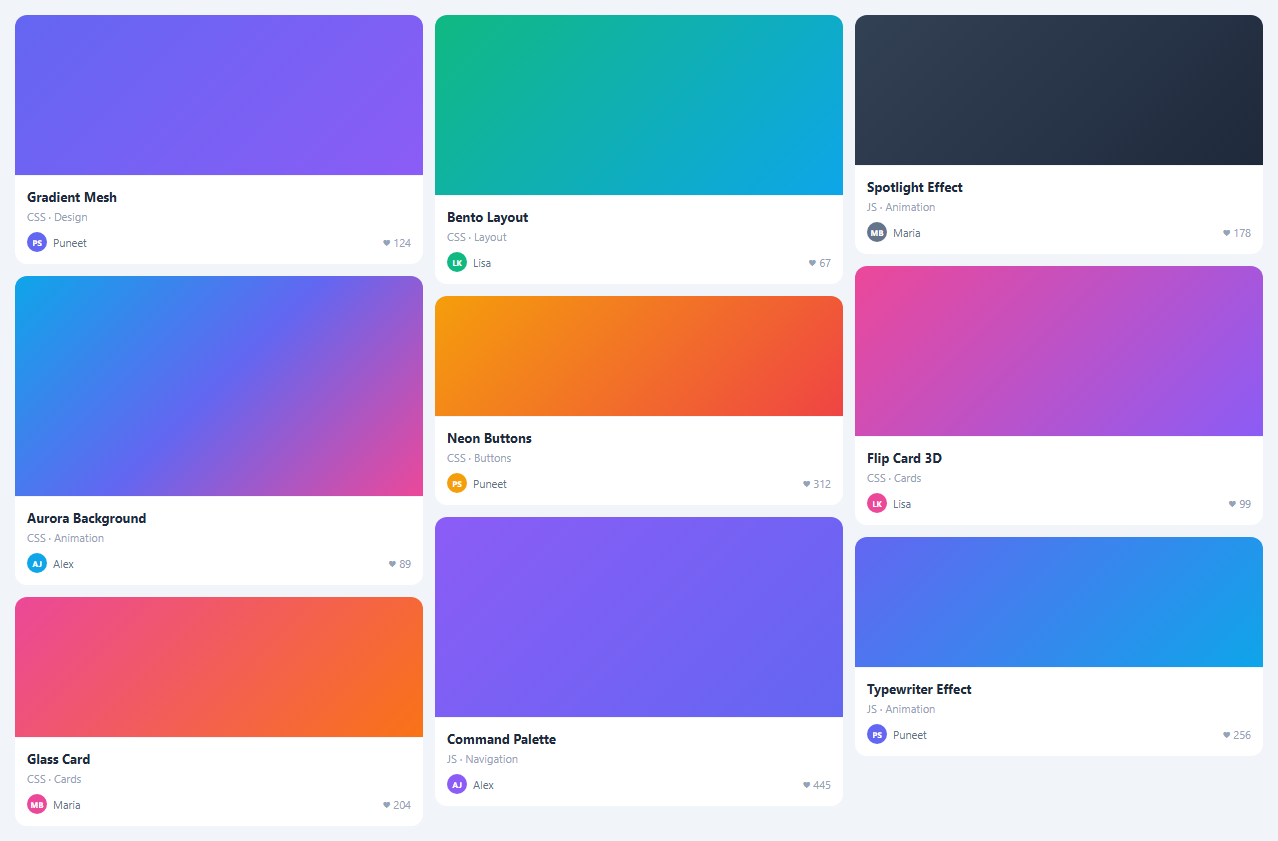
Task: Click the heart icon on Flip Card 3D
Action: click(x=1233, y=504)
